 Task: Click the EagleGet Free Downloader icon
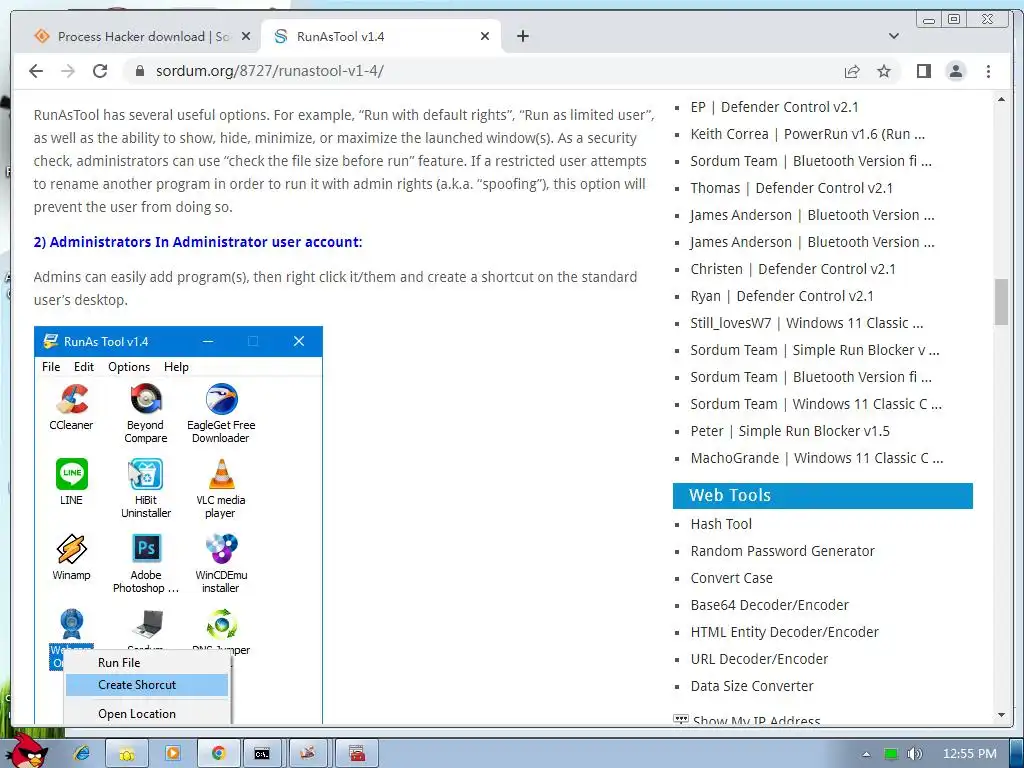coord(221,399)
